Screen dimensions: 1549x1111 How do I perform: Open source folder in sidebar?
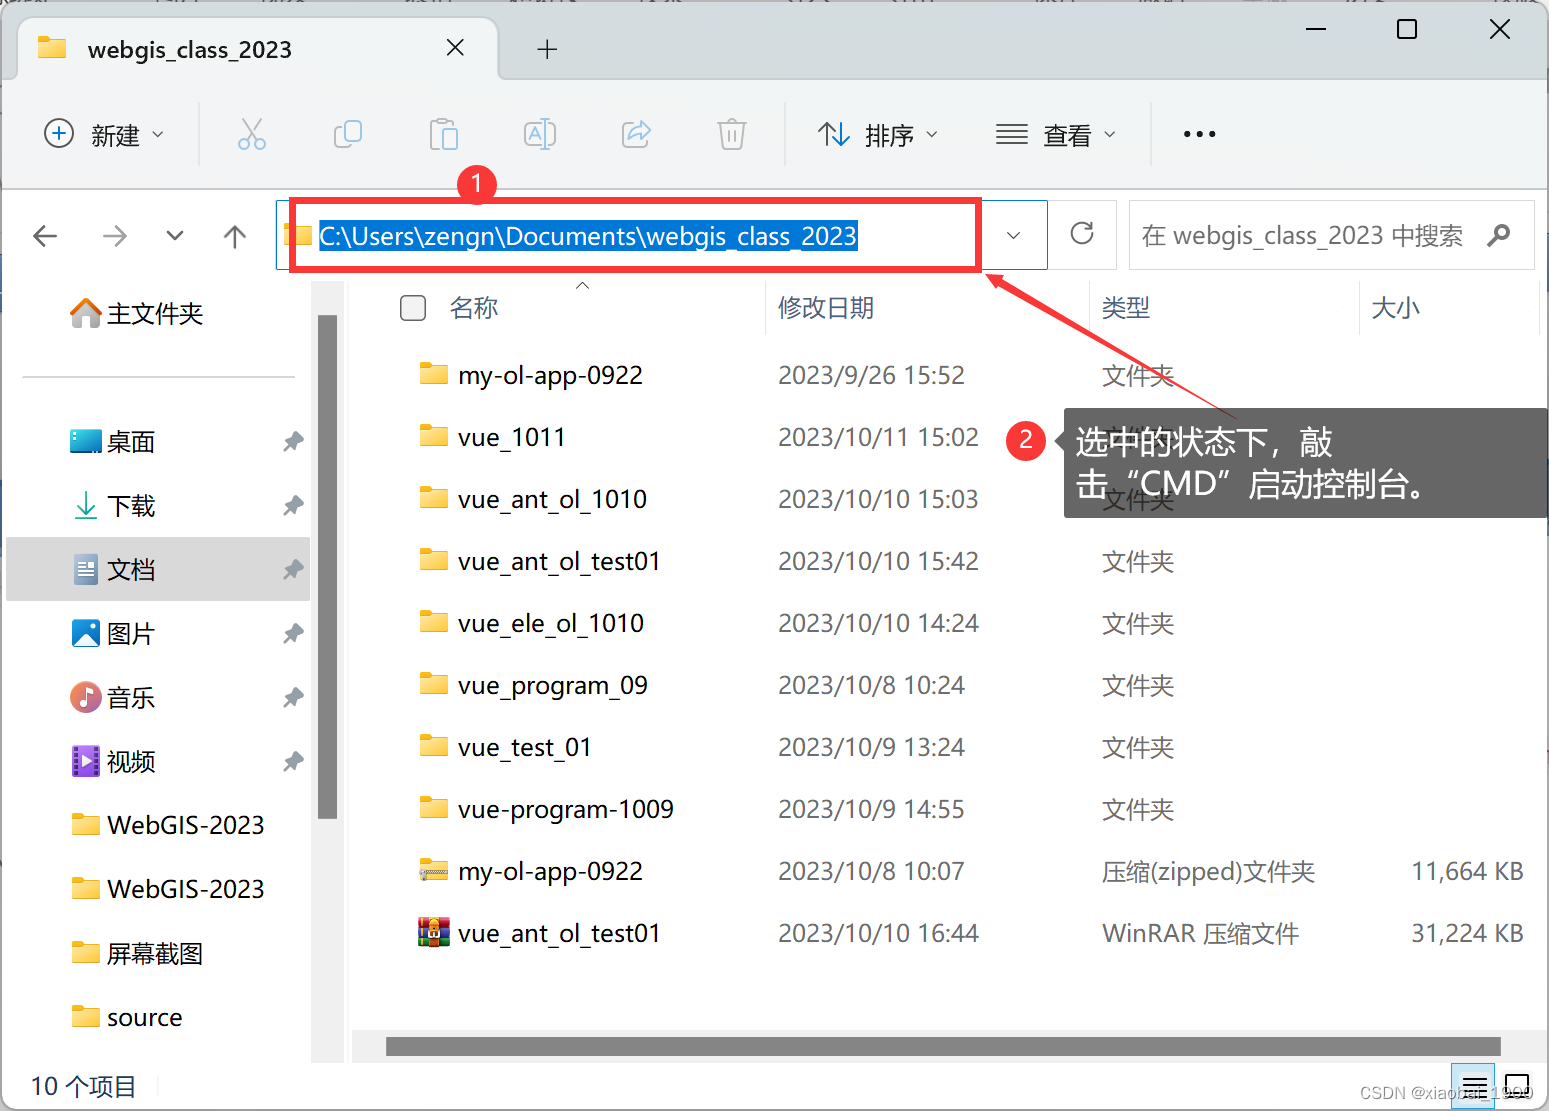point(127,1018)
